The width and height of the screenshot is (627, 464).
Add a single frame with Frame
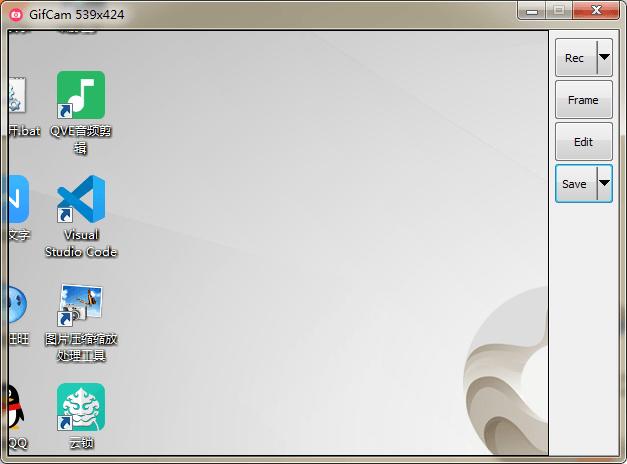point(583,100)
